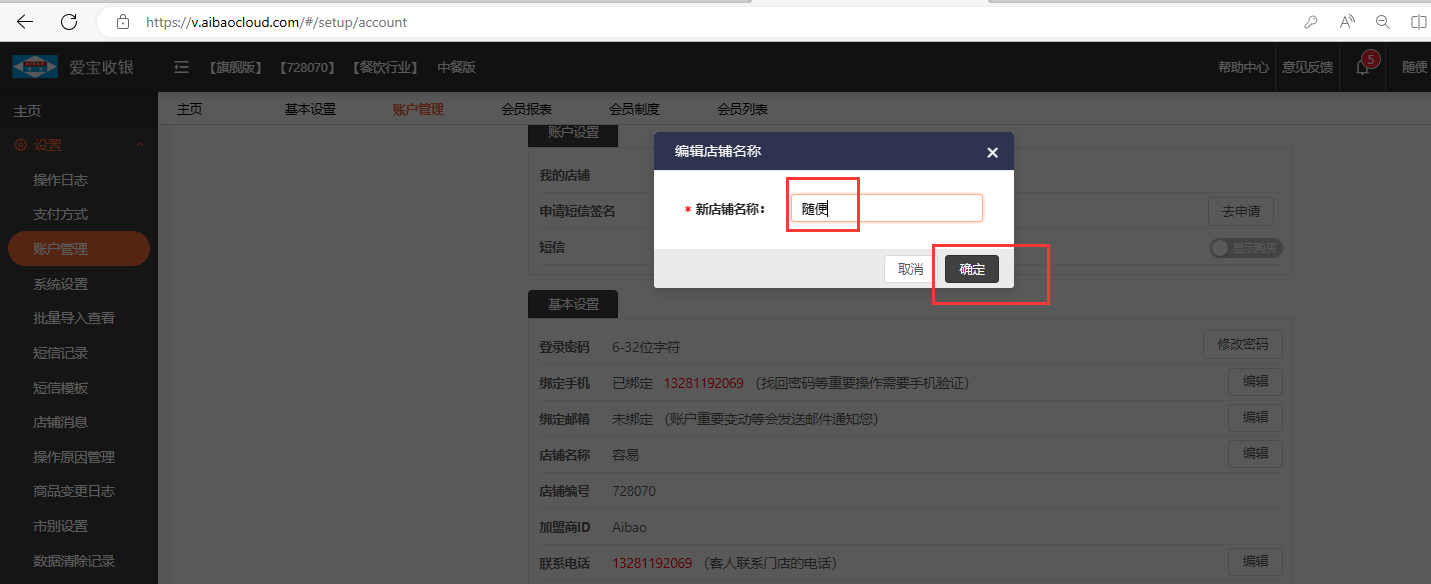Collapse the sidebar with the hamburger icon

click(x=181, y=67)
